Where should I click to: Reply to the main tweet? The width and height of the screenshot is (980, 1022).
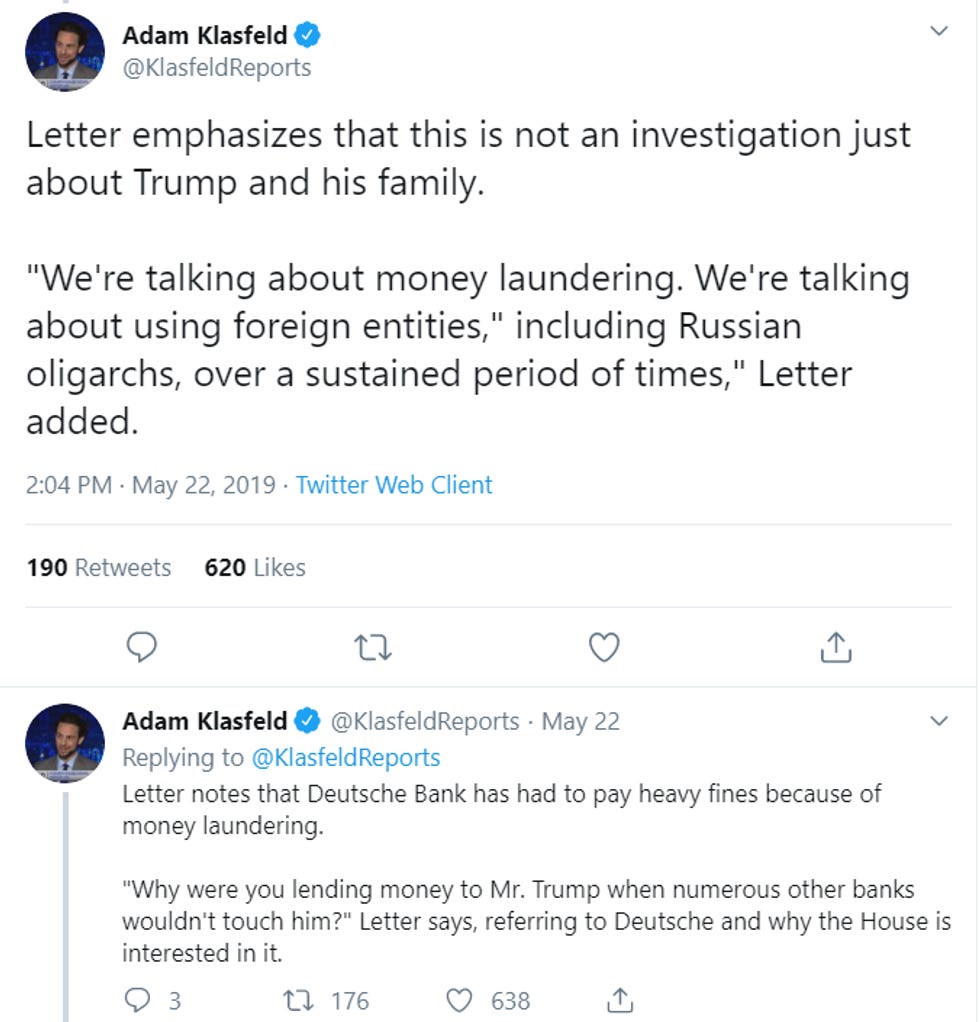(143, 649)
